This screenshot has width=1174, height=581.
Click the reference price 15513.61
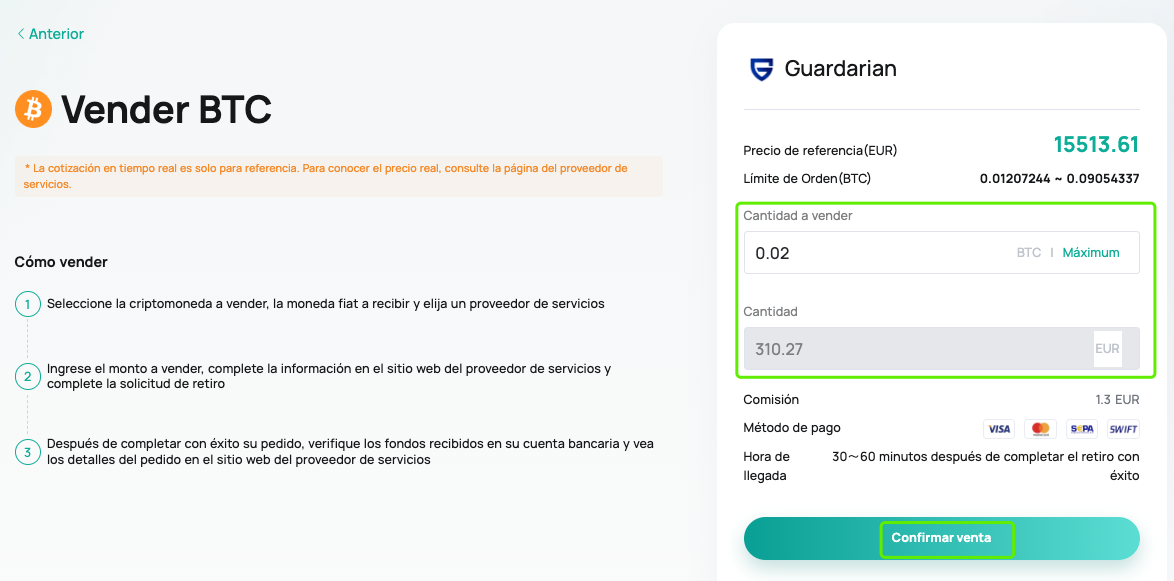coord(1096,145)
